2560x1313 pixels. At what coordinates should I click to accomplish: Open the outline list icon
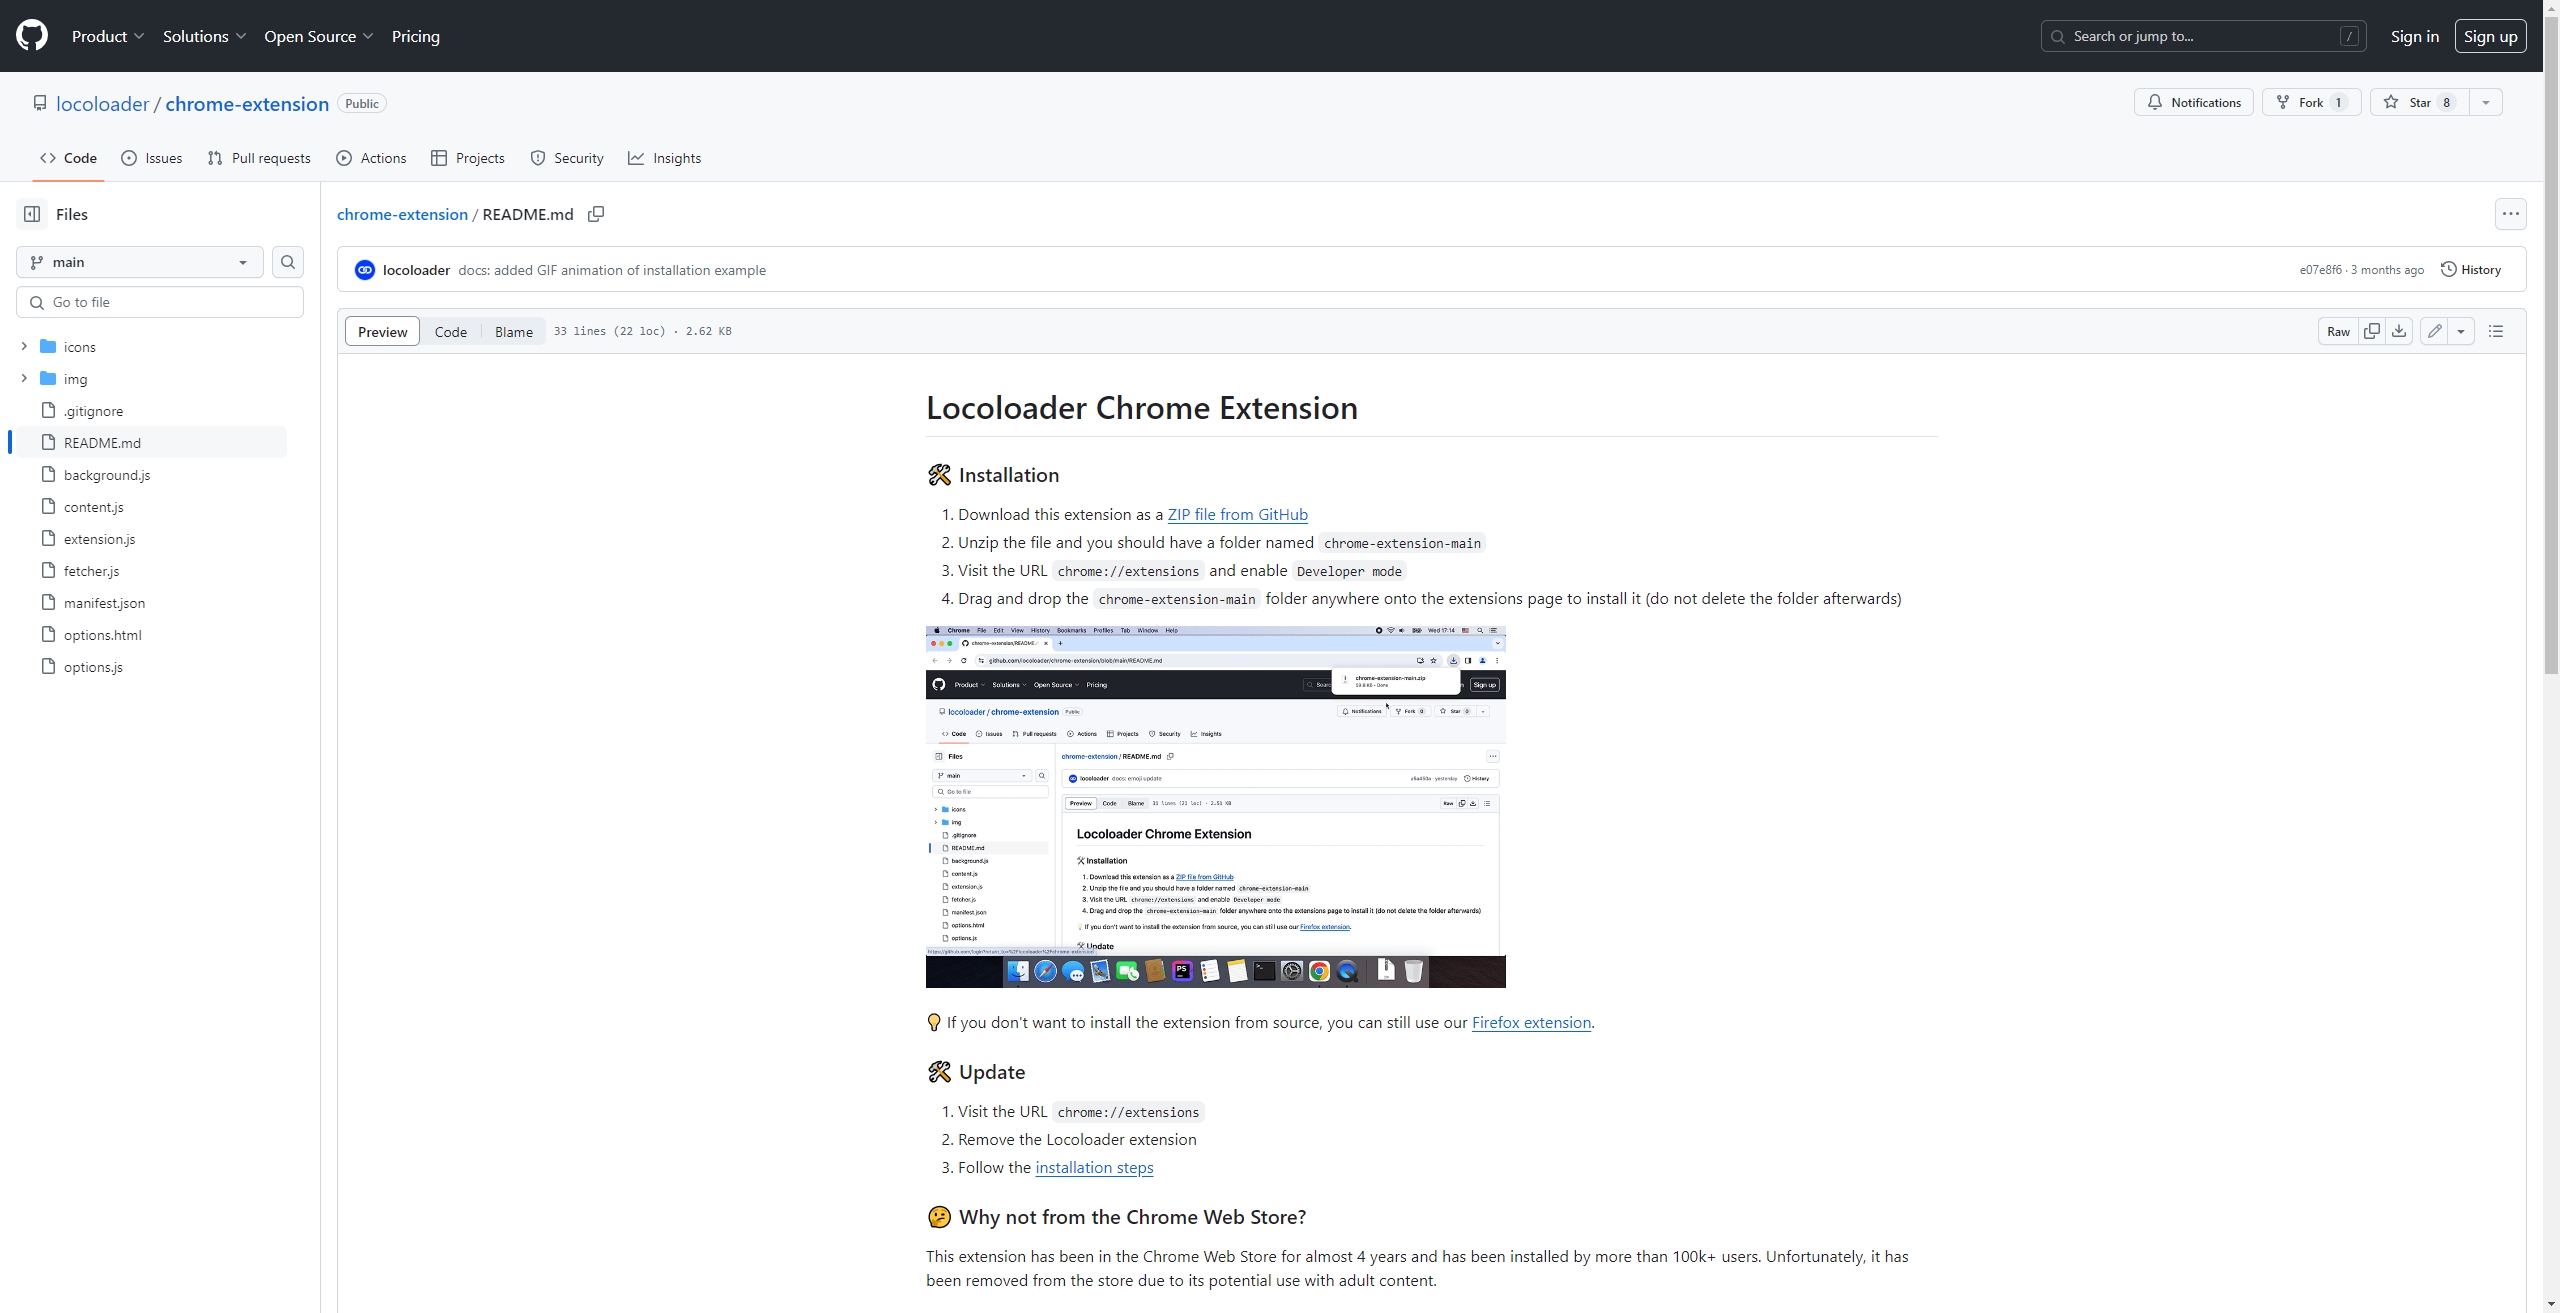coord(2496,331)
